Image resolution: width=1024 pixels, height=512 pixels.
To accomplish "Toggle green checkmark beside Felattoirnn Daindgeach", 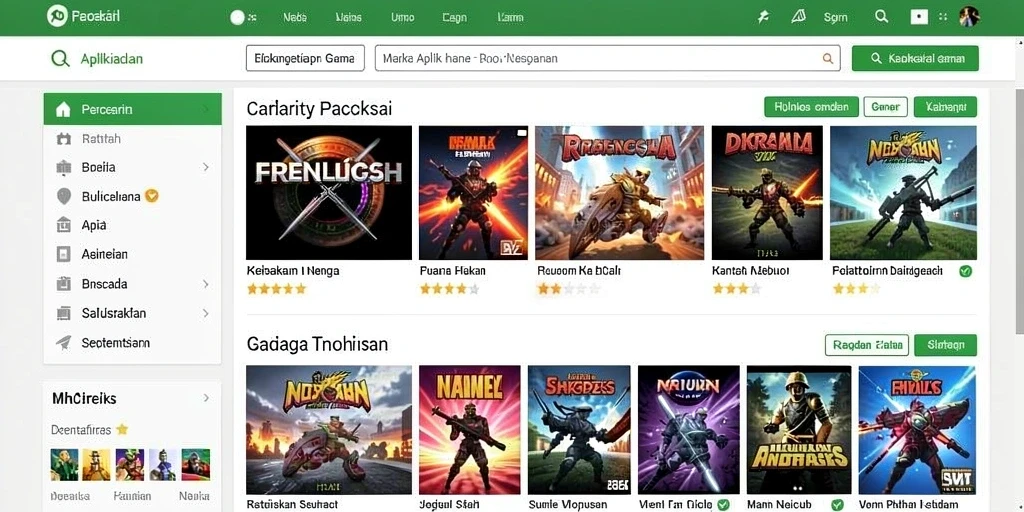I will tap(965, 271).
